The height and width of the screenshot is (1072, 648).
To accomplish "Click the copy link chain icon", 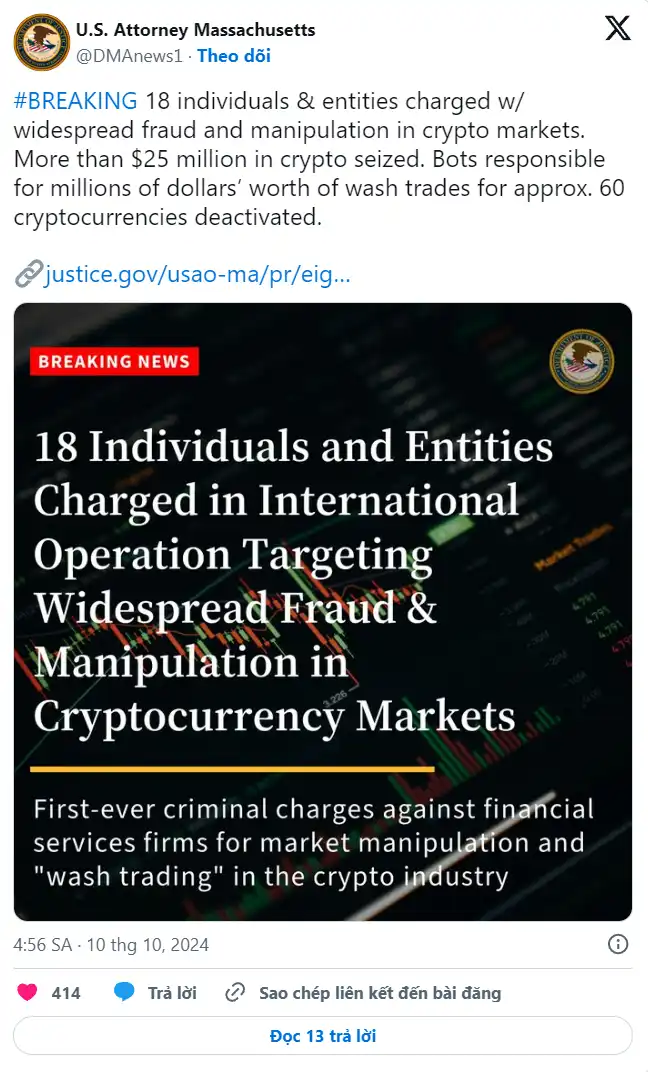I will 236,993.
